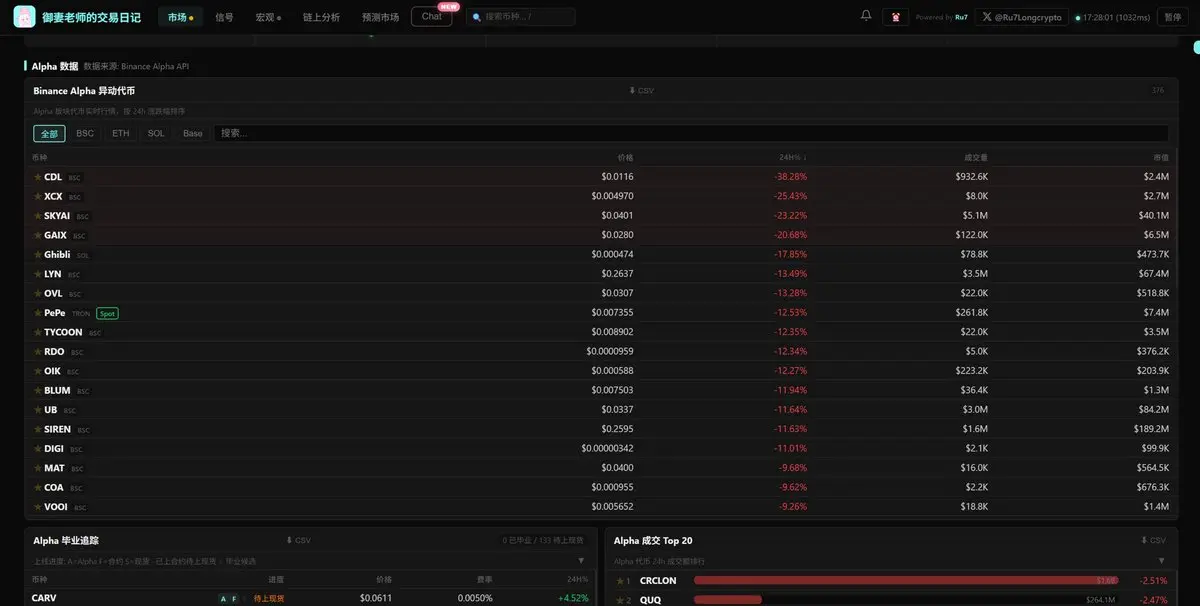
Task: Favorite the OIK token star
Action: [x=38, y=371]
